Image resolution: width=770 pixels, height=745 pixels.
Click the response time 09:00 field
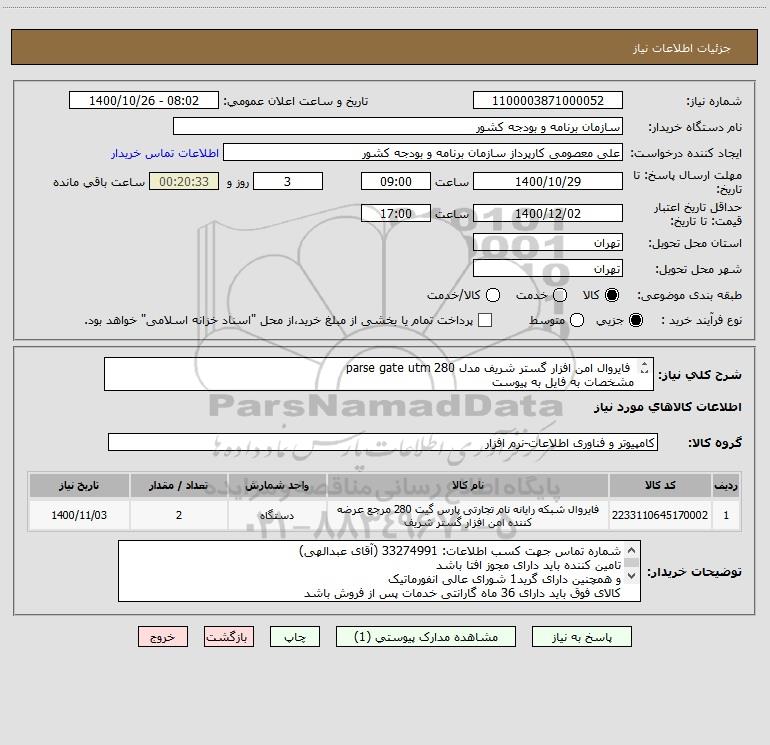click(x=396, y=181)
